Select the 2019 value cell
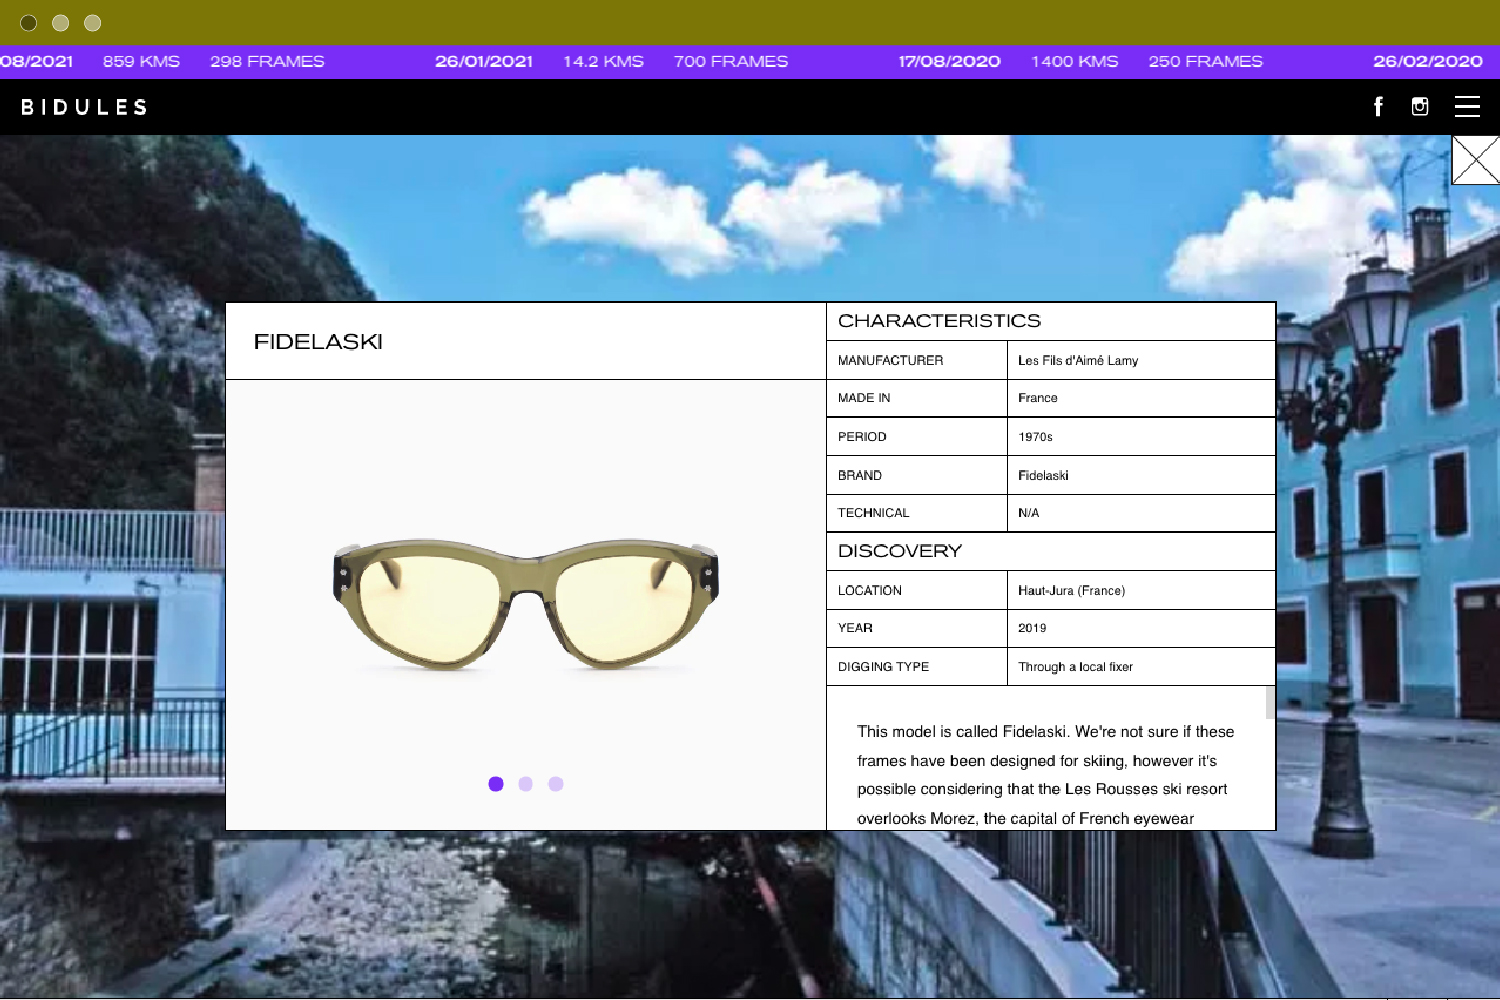Viewport: 1500px width, 1000px height. pos(1141,628)
